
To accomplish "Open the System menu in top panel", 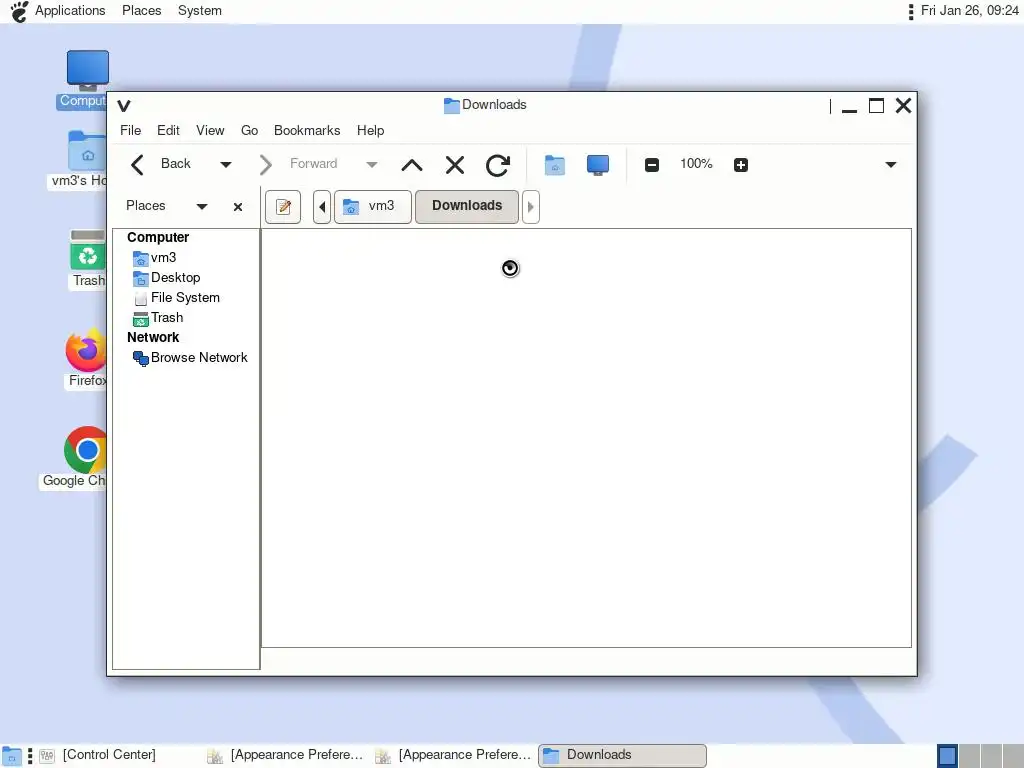I will [x=200, y=10].
